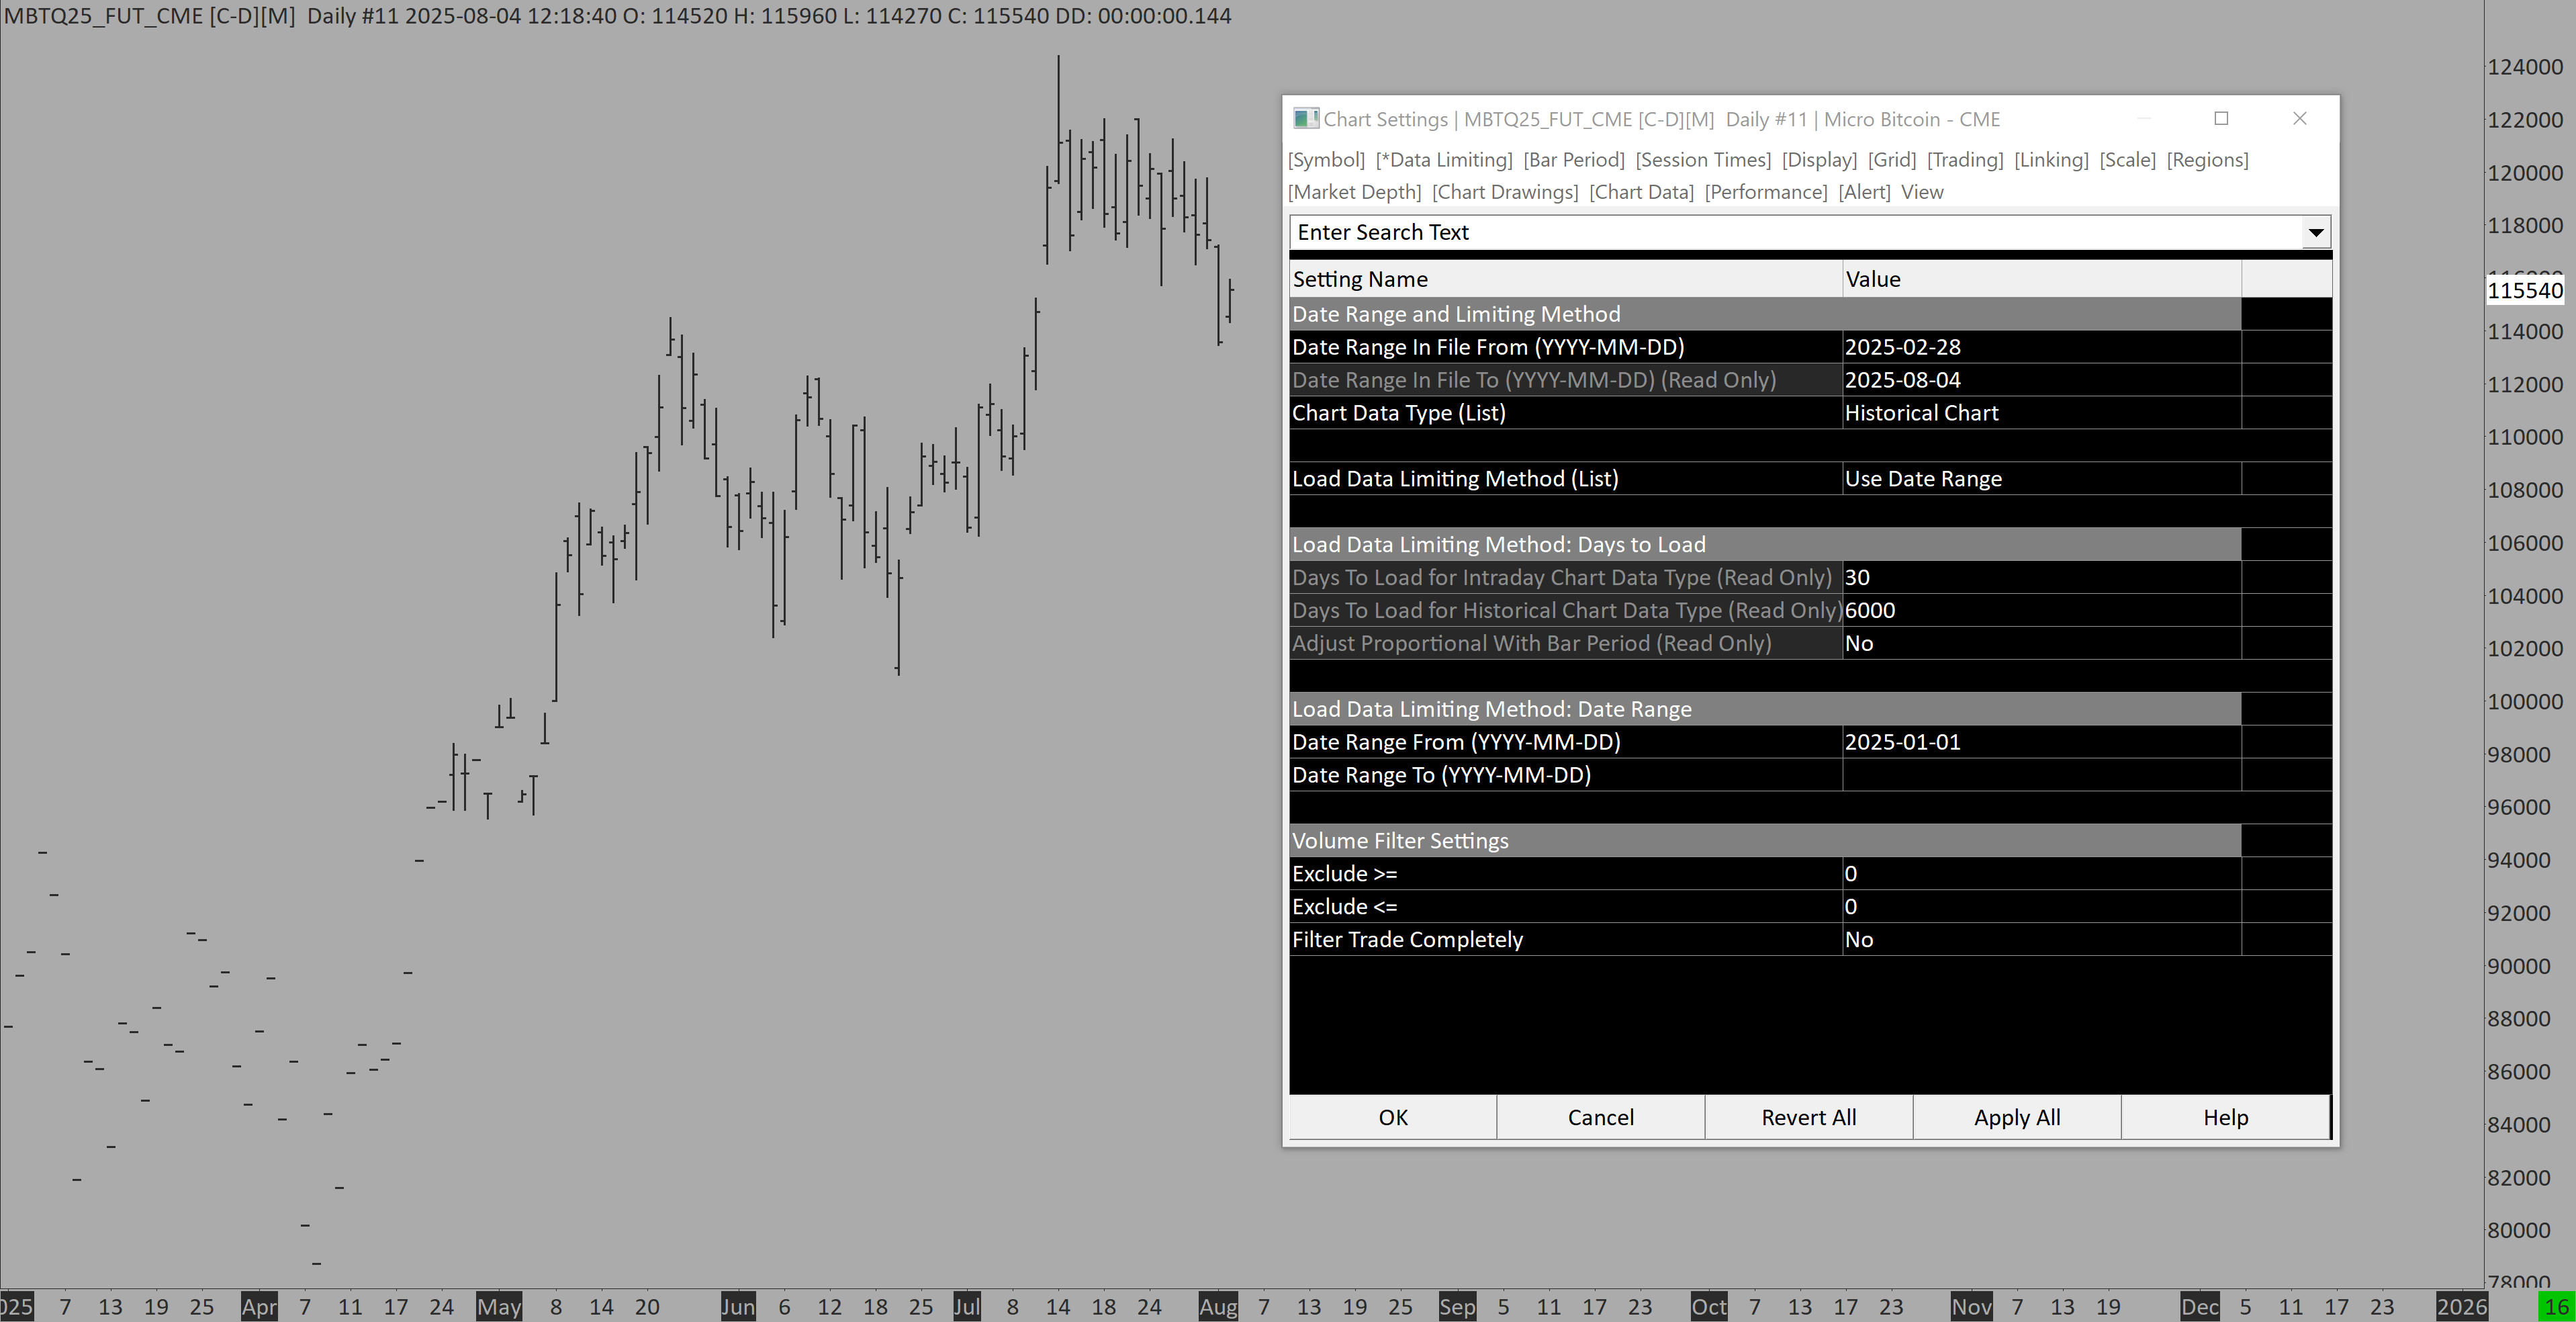Viewport: 2576px width, 1322px height.
Task: Toggle Filter Trade Completely value
Action: [2040, 940]
